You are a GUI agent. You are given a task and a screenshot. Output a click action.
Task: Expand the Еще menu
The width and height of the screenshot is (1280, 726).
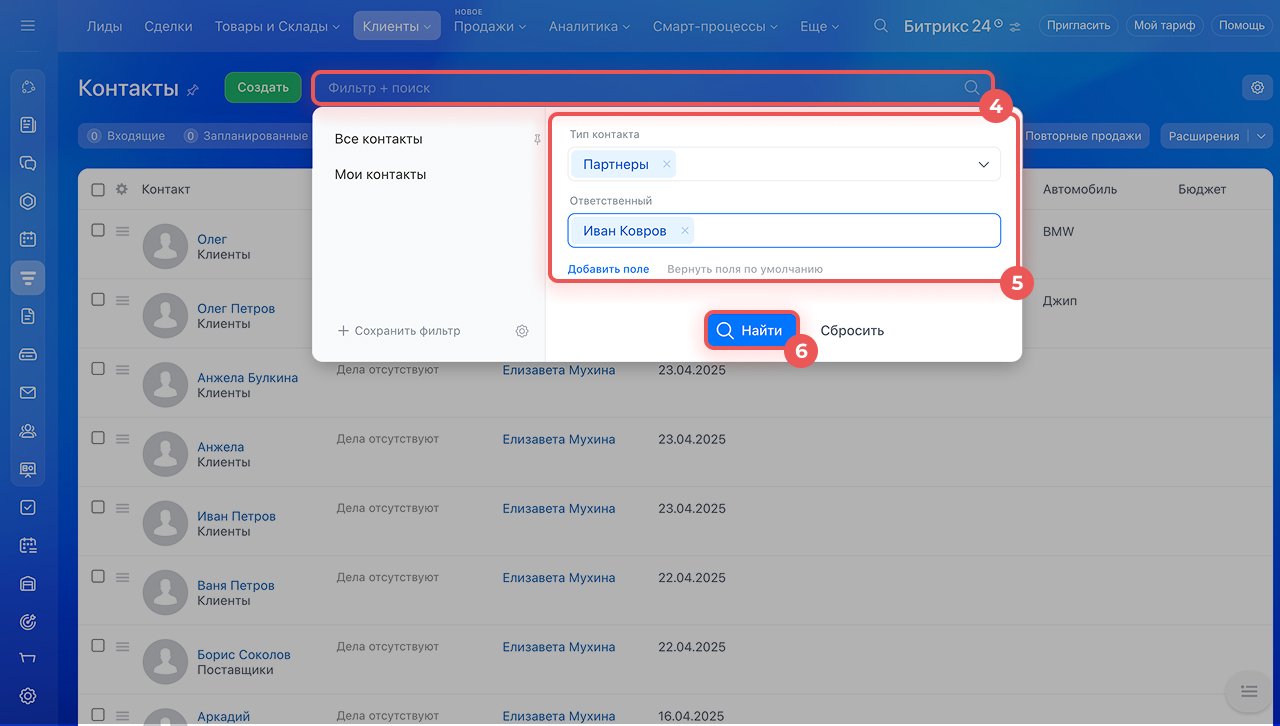[819, 26]
